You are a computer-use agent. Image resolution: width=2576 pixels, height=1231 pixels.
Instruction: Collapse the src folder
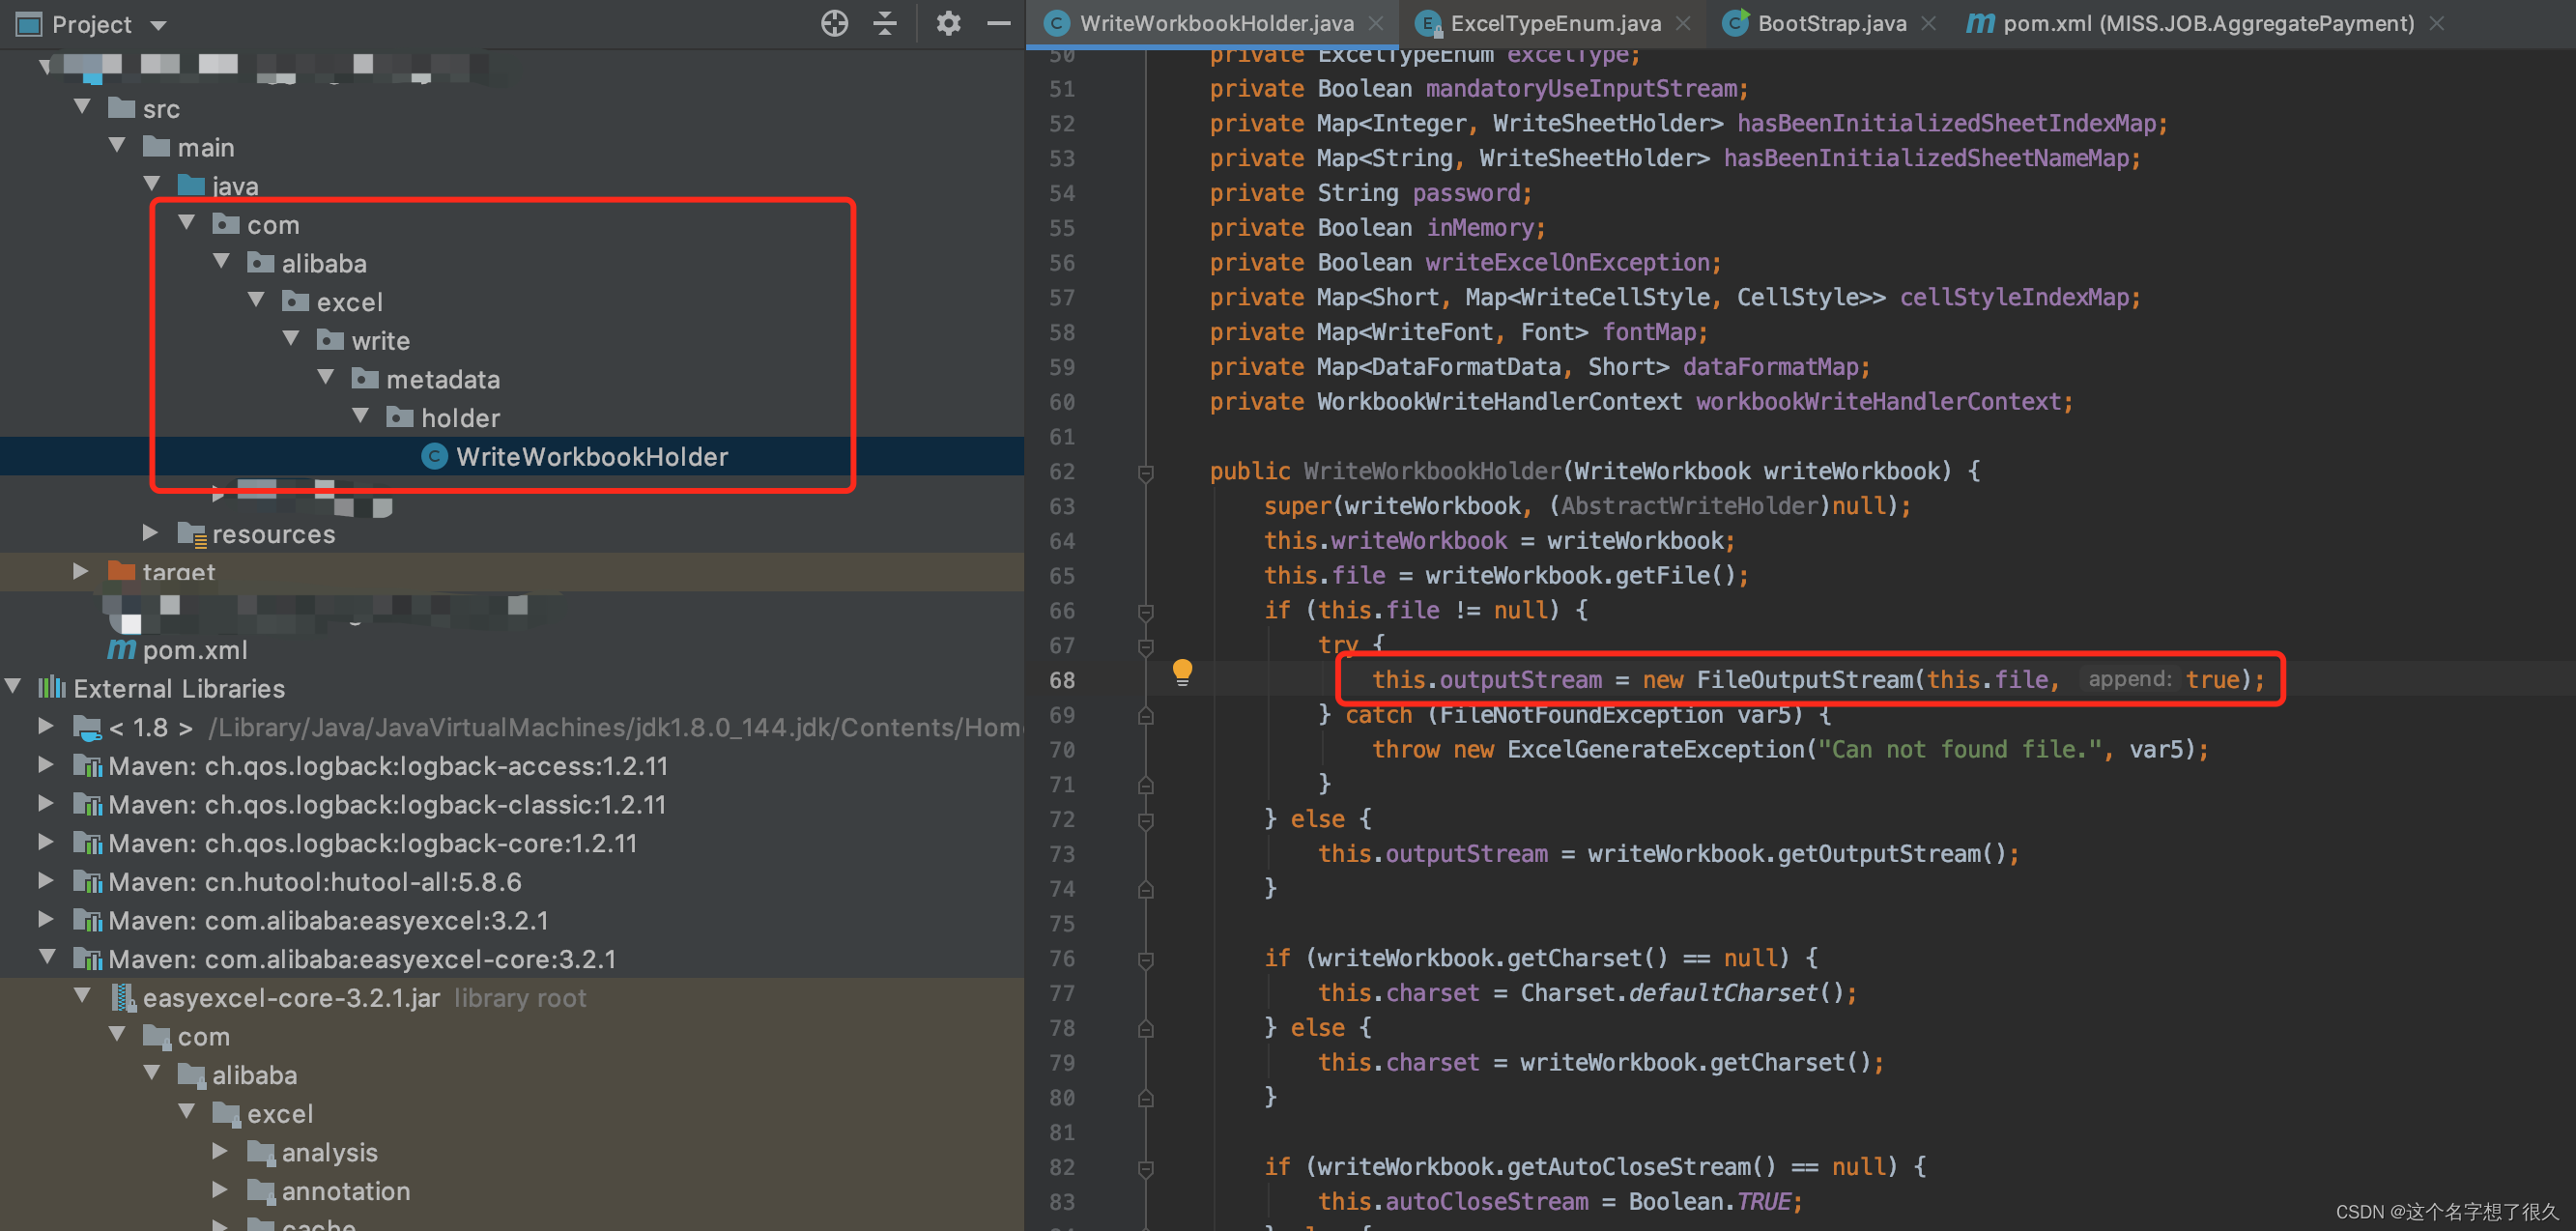(83, 107)
